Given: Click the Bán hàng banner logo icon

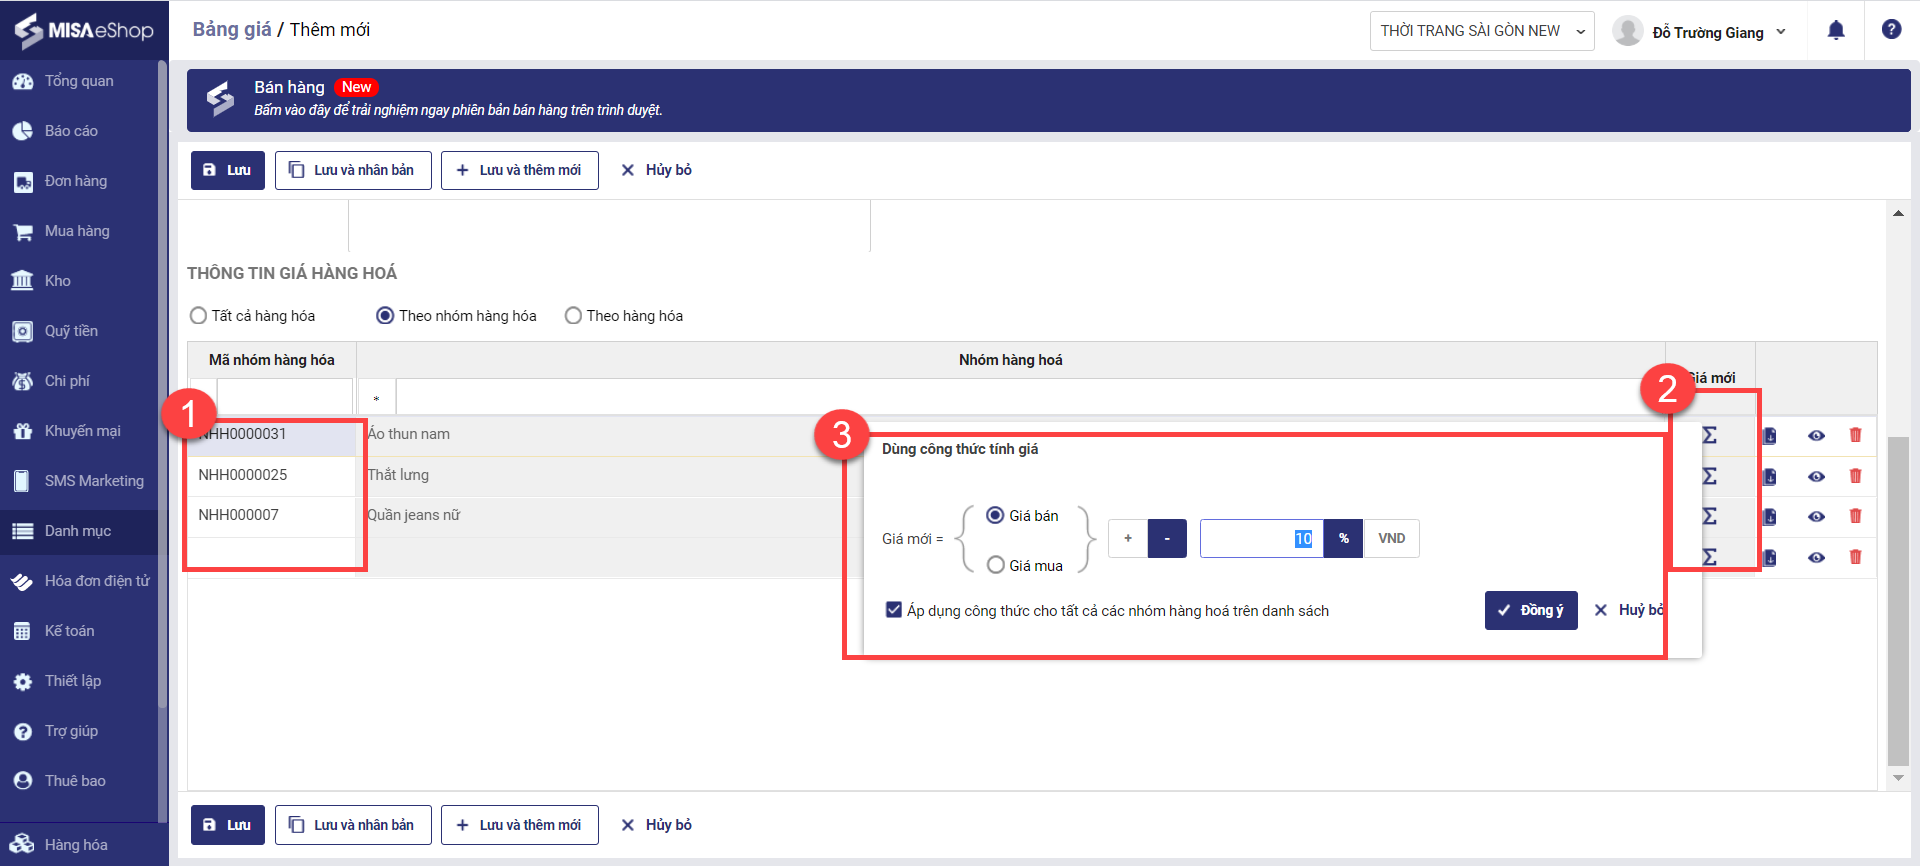Looking at the screenshot, I should pyautogui.click(x=221, y=99).
